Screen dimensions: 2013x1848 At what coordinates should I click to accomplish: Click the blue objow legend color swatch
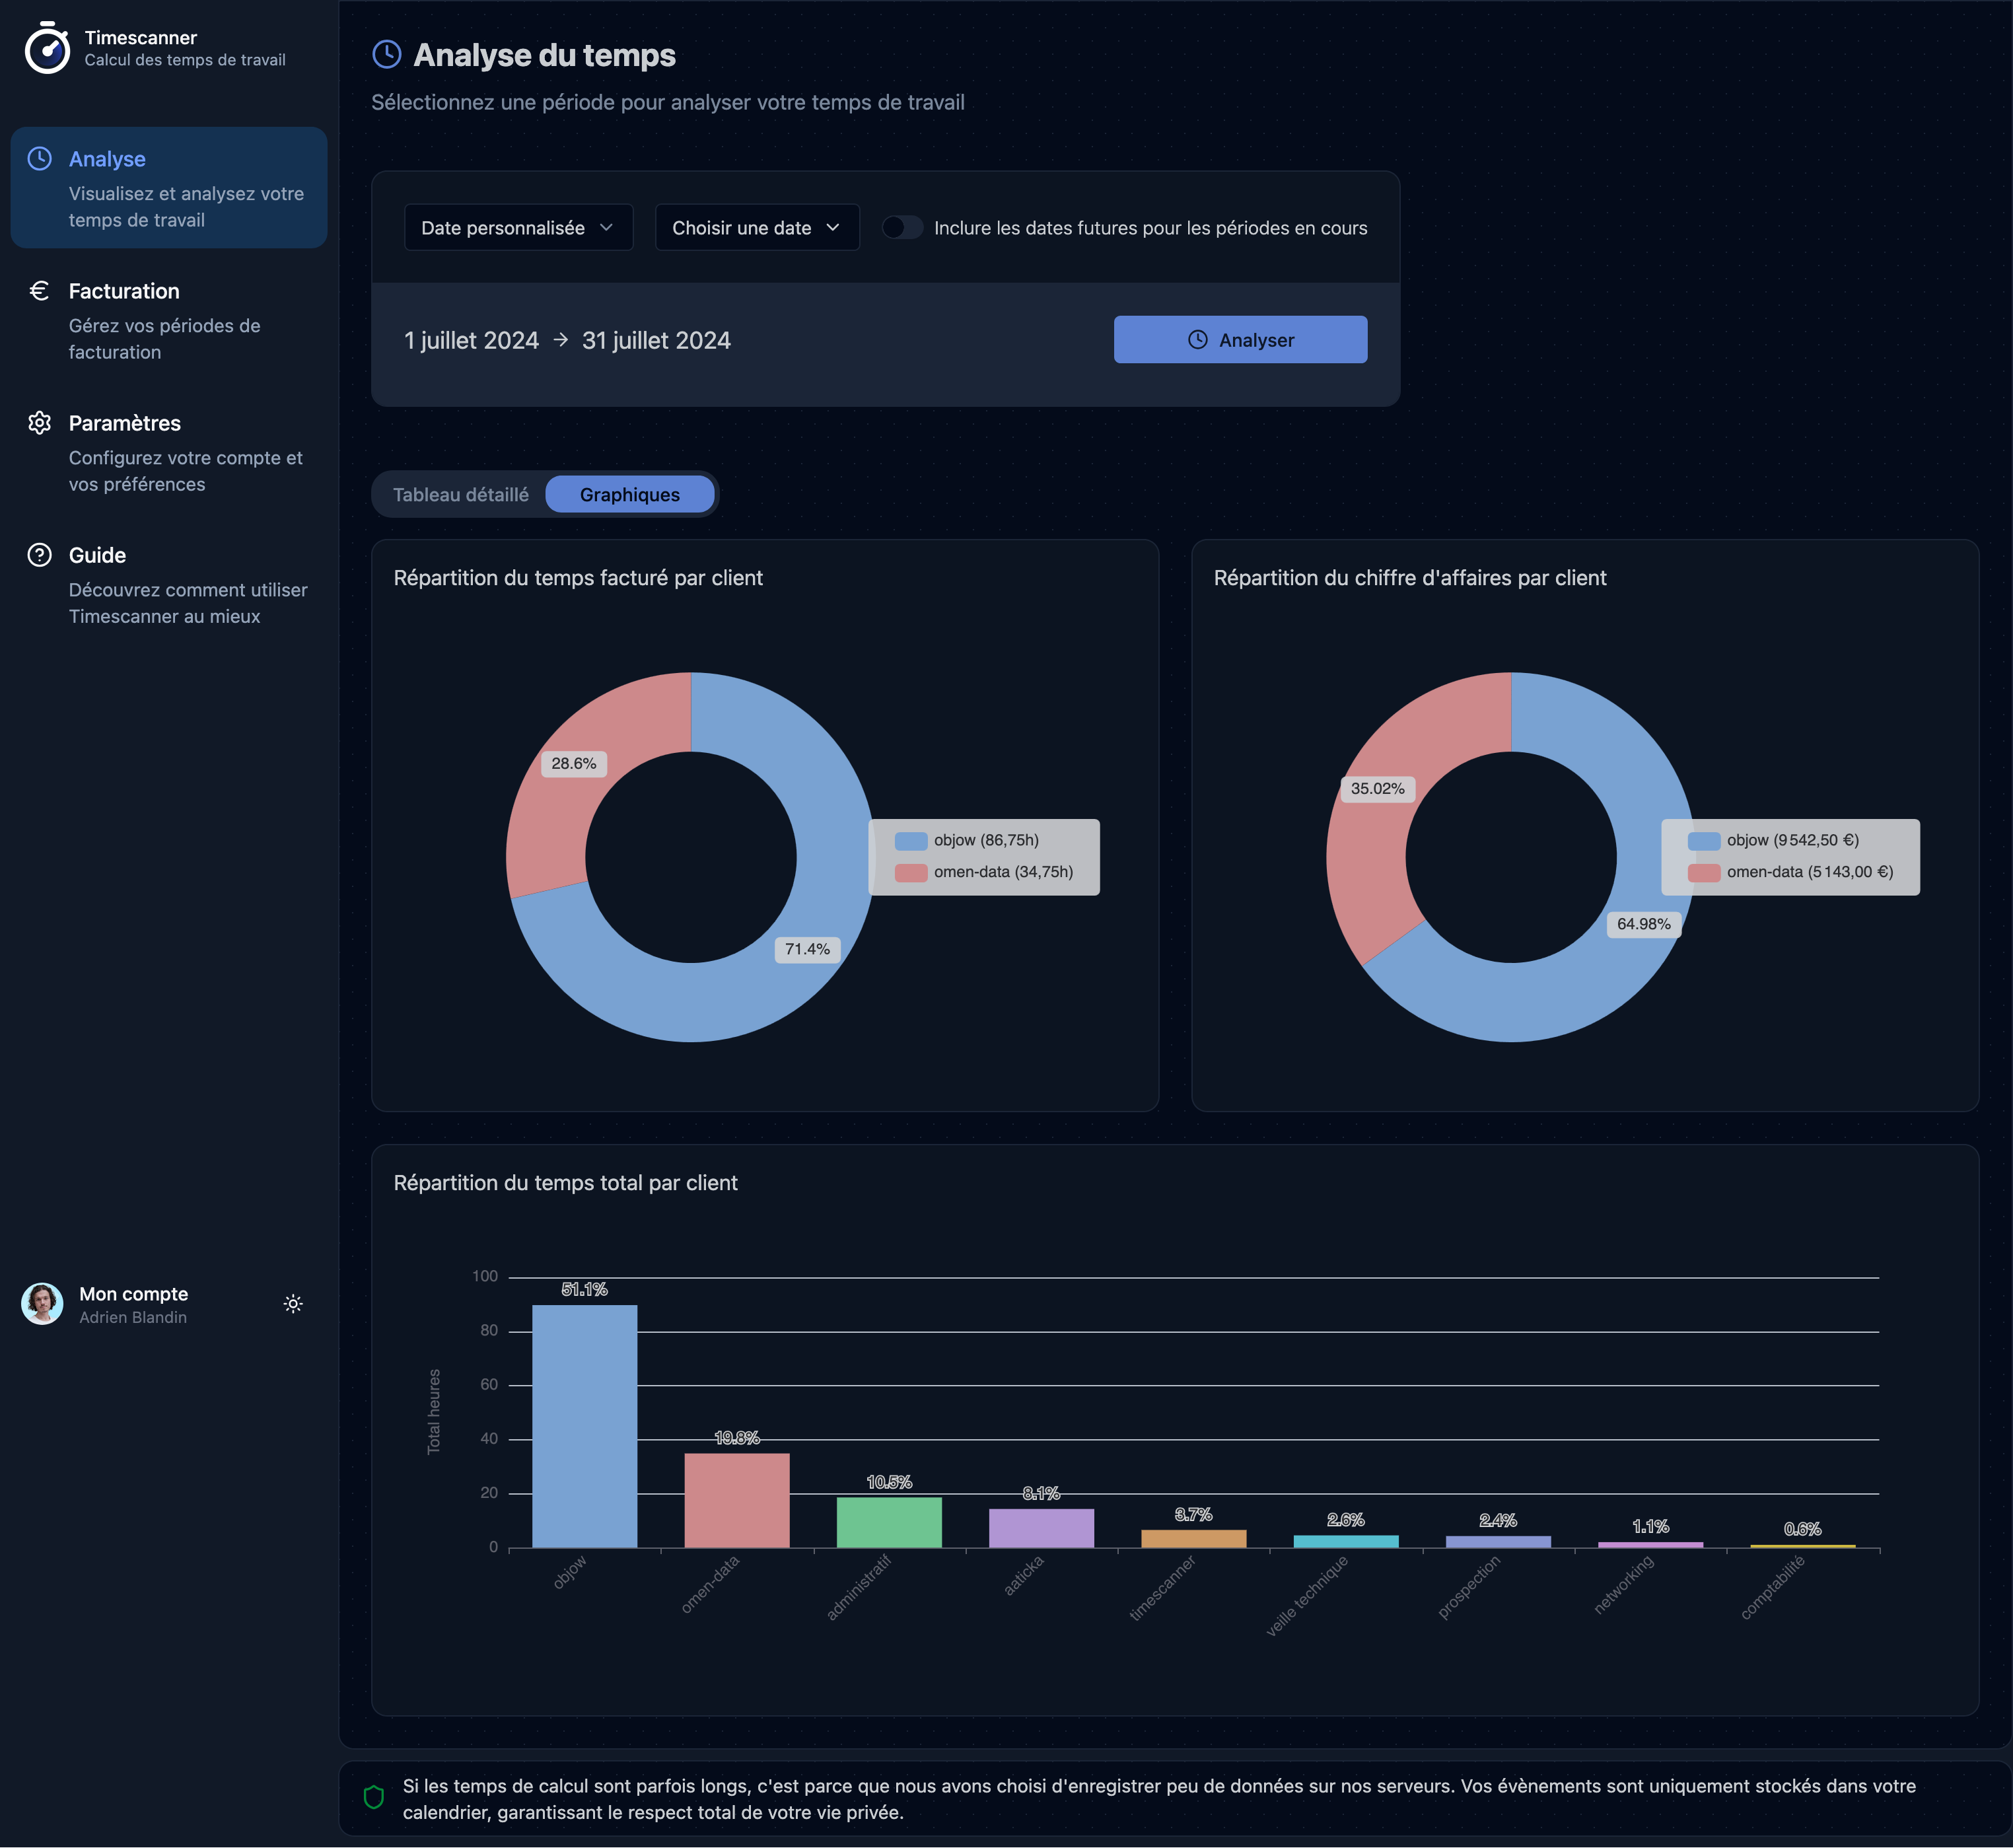coord(911,840)
